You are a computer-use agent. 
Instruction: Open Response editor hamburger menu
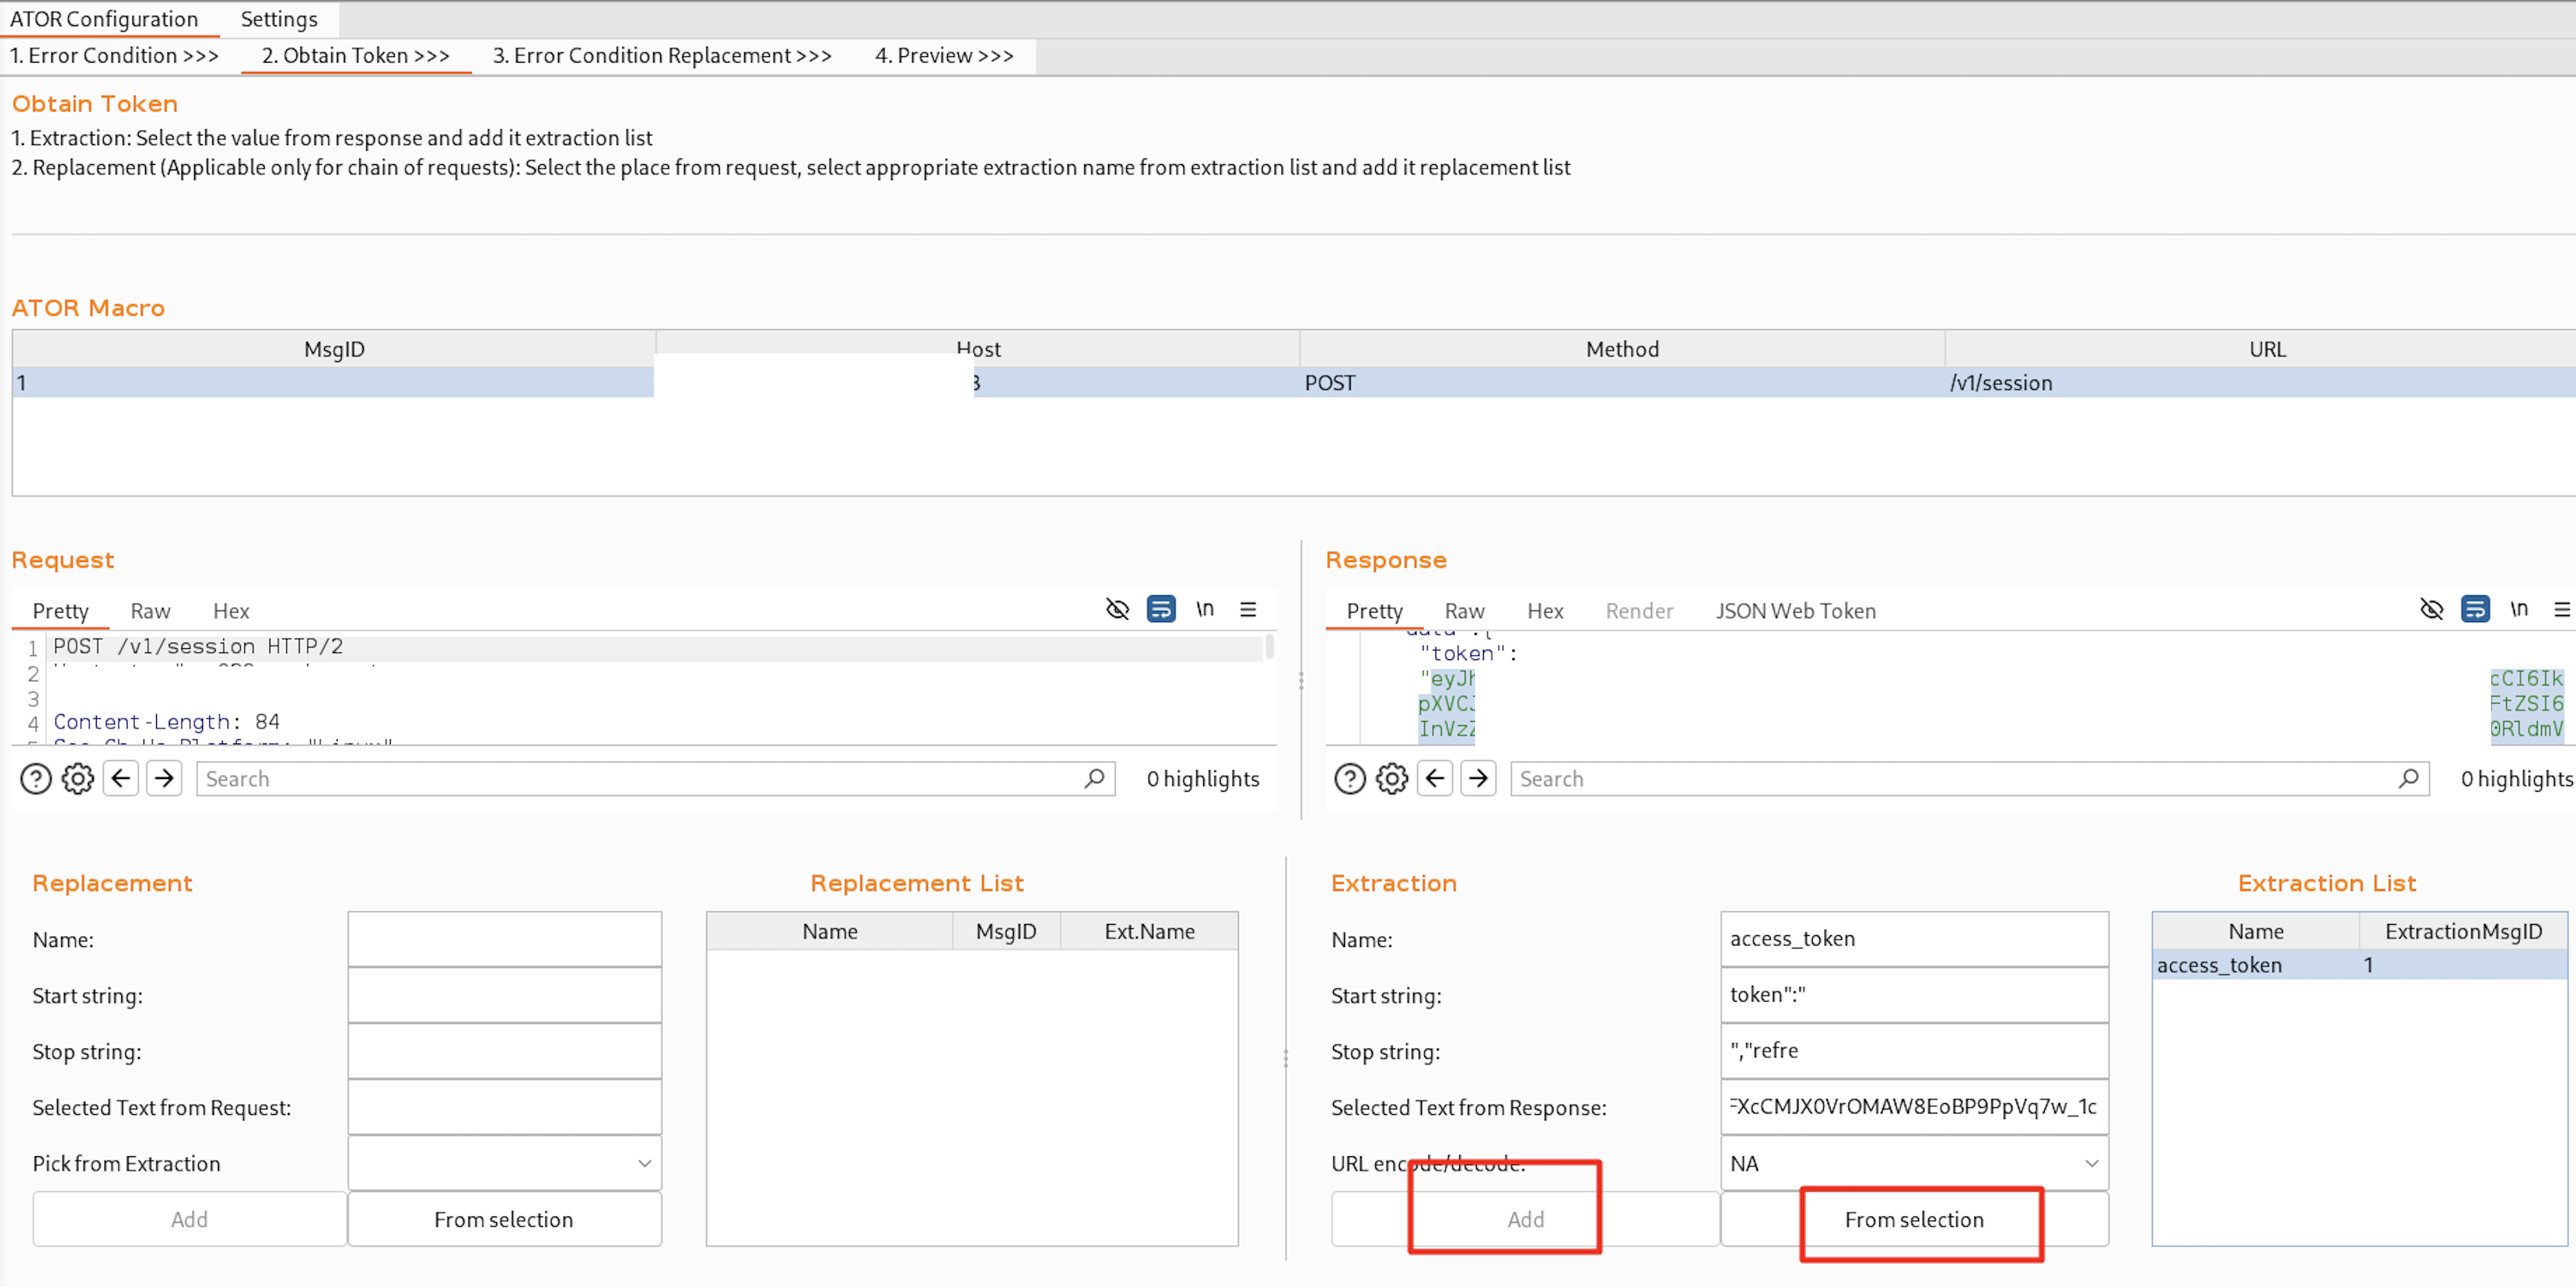(2561, 609)
